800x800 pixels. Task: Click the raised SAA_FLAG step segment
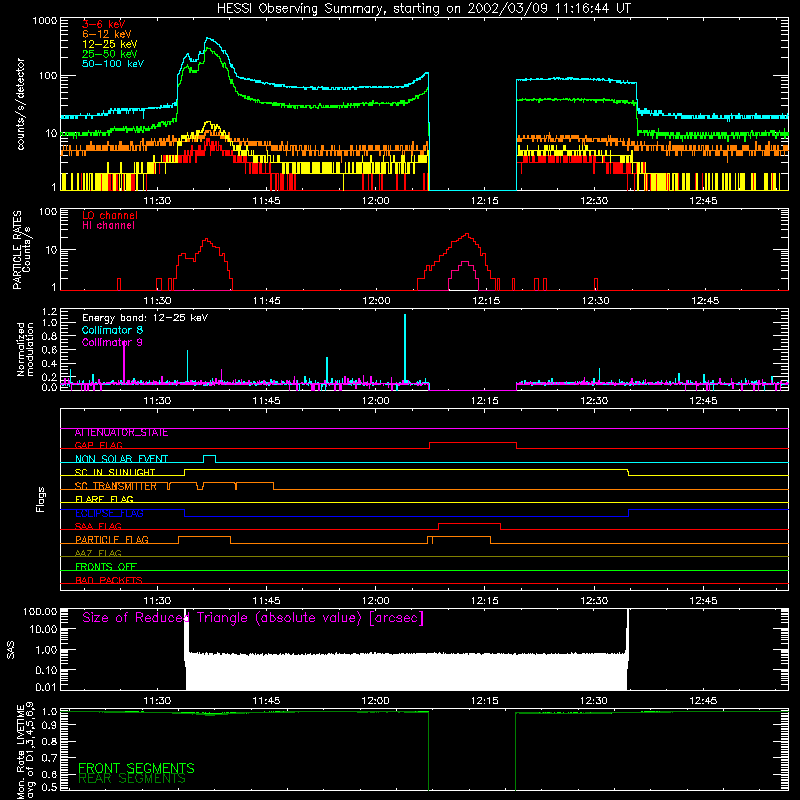click(x=469, y=524)
